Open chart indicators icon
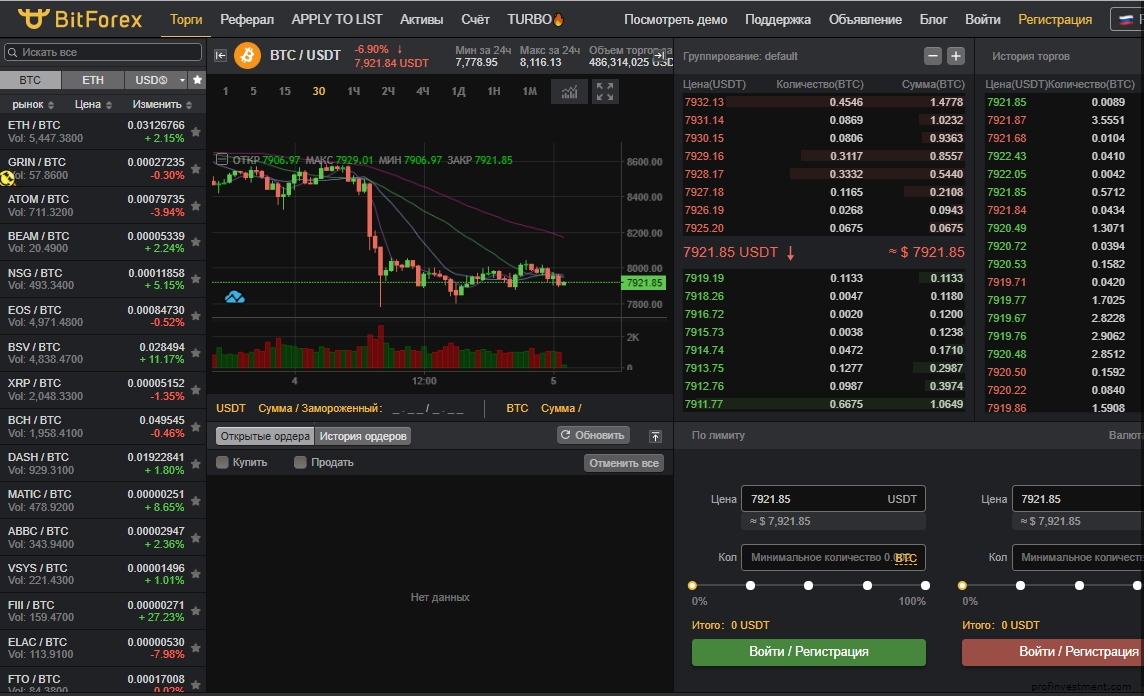The image size is (1144, 696). 569,92
